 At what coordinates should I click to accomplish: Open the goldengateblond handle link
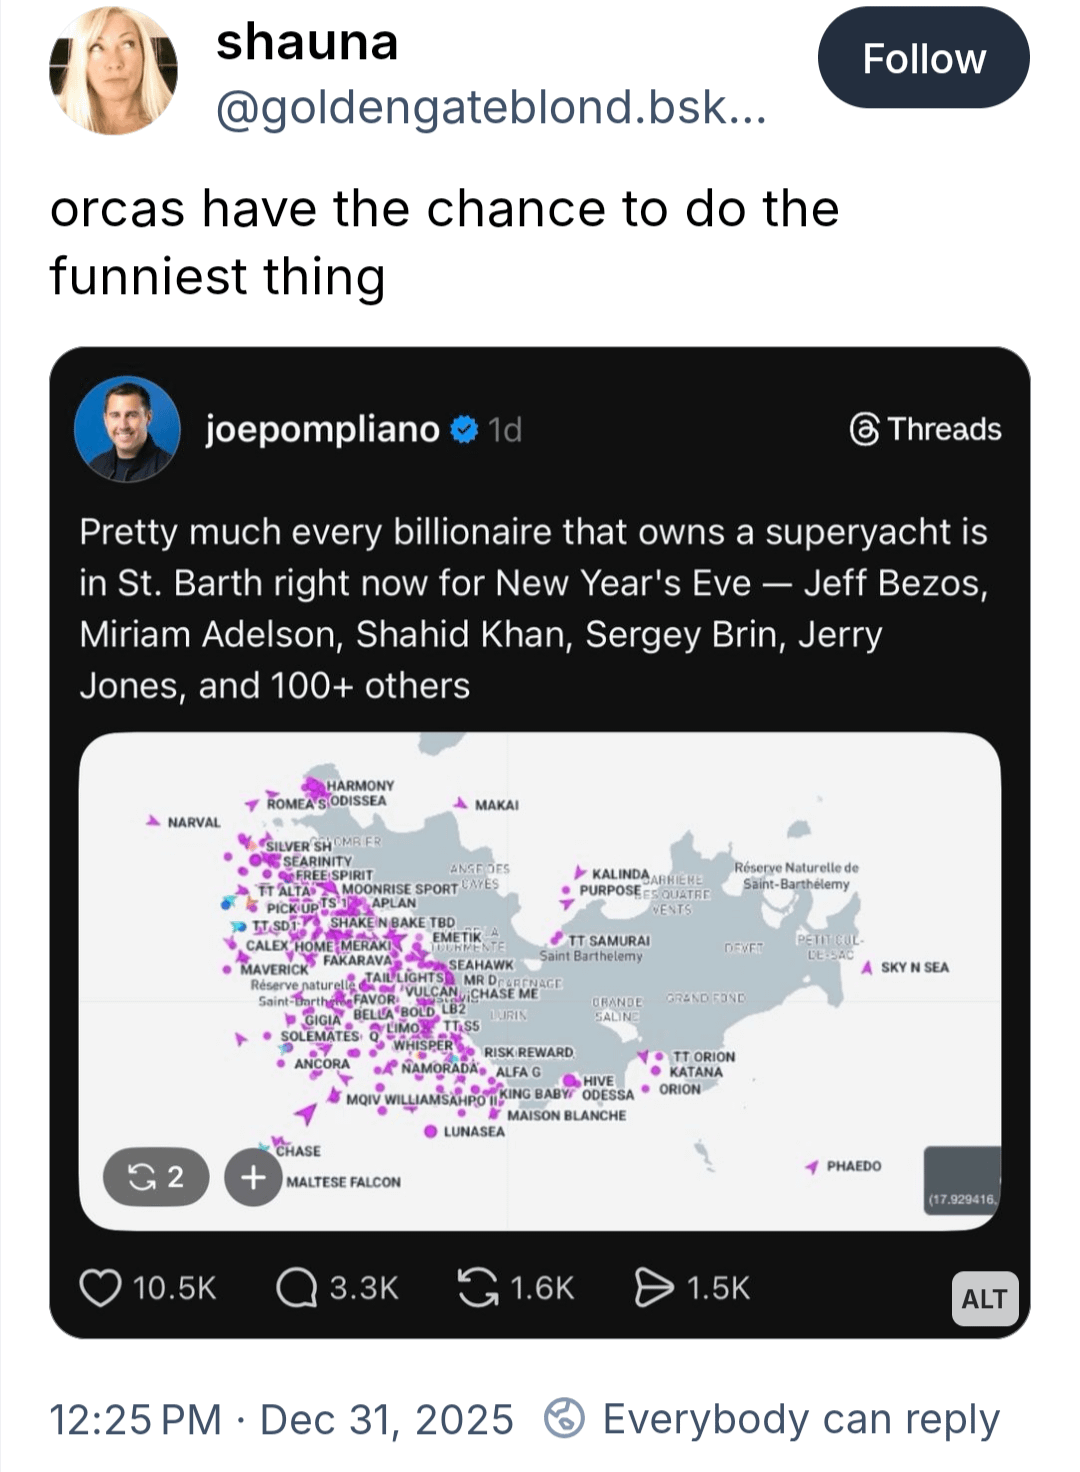pyautogui.click(x=491, y=107)
